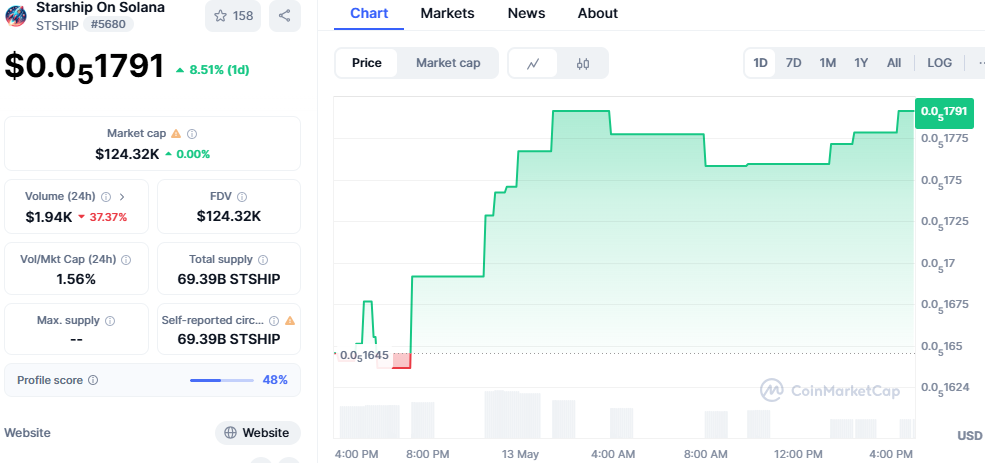Open the Total supply info icon

tap(263, 259)
